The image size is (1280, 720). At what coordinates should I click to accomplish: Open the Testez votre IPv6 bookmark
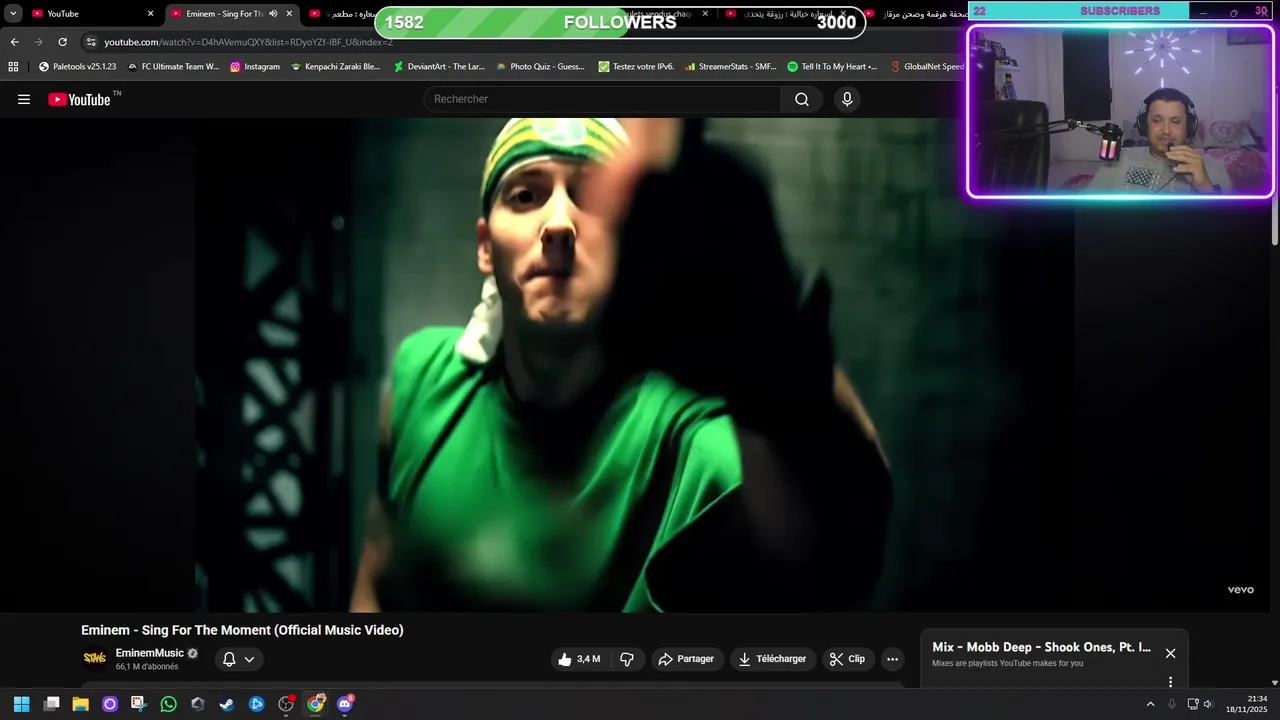click(636, 66)
